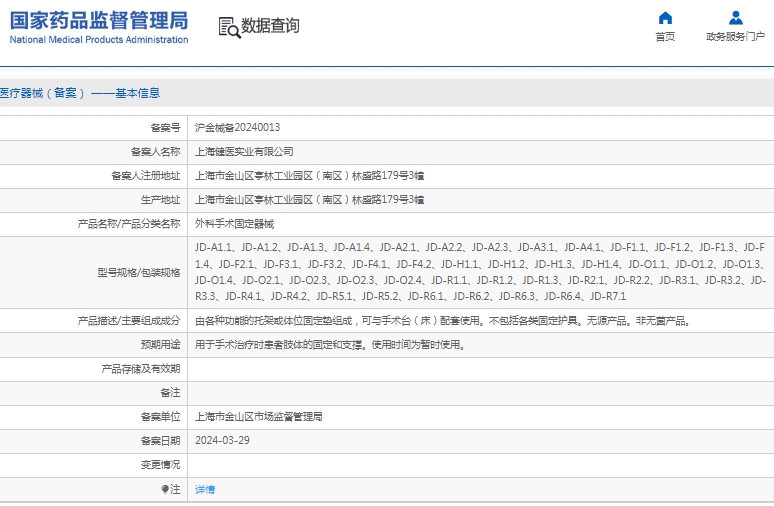Click the 备案人名称 label

[155, 152]
